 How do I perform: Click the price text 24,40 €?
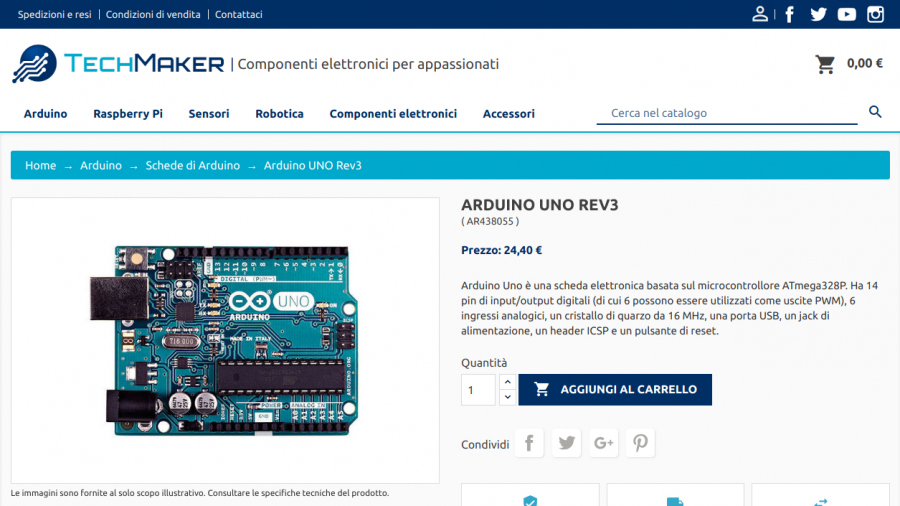coord(523,250)
